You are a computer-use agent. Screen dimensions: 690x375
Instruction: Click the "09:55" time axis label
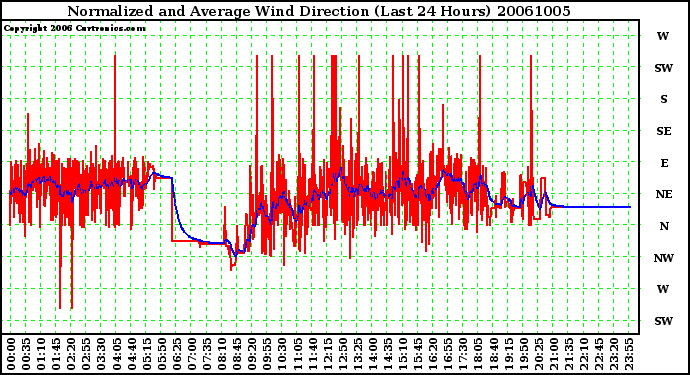click(x=267, y=354)
